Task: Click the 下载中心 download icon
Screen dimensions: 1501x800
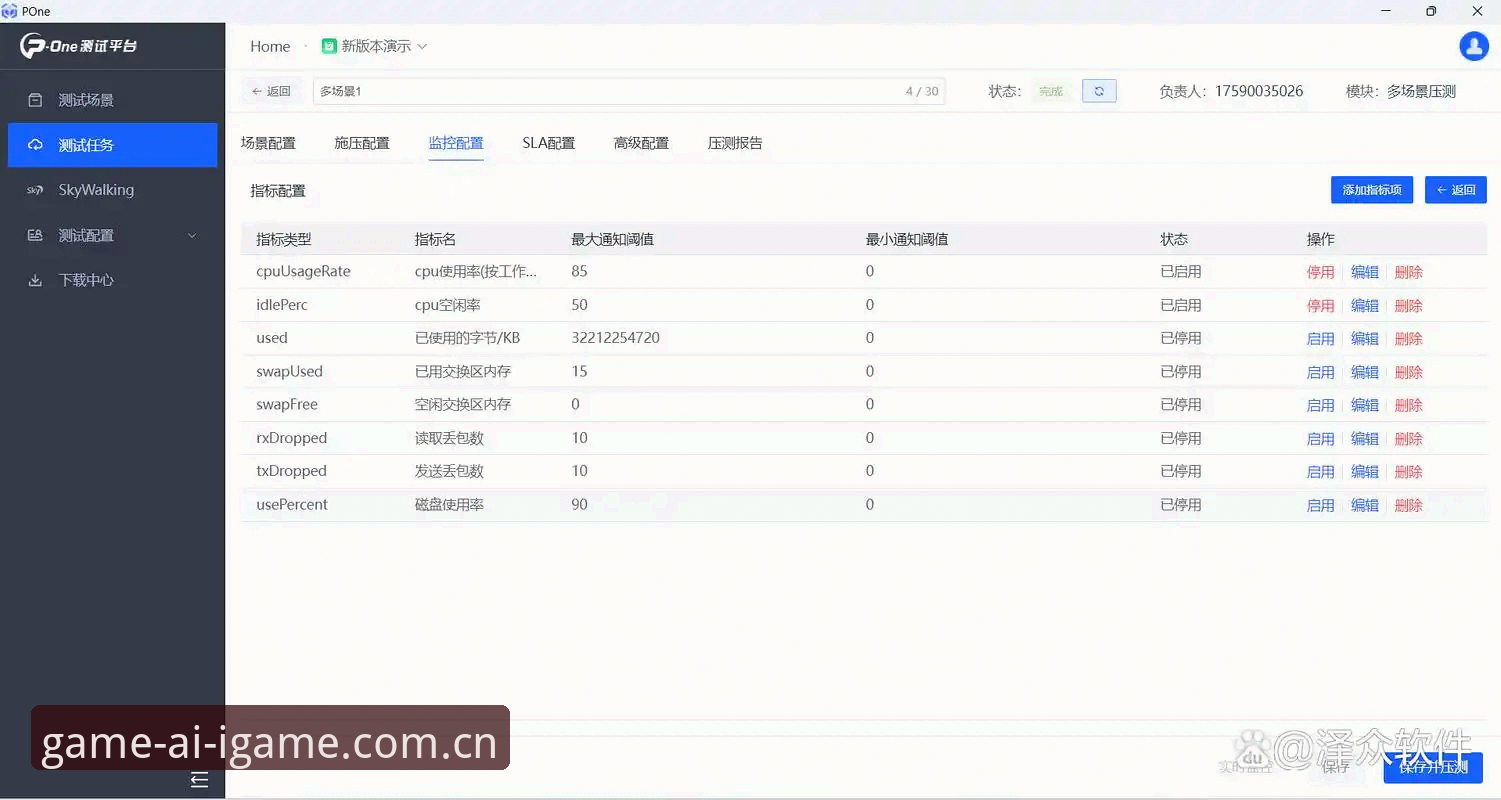Action: 35,280
